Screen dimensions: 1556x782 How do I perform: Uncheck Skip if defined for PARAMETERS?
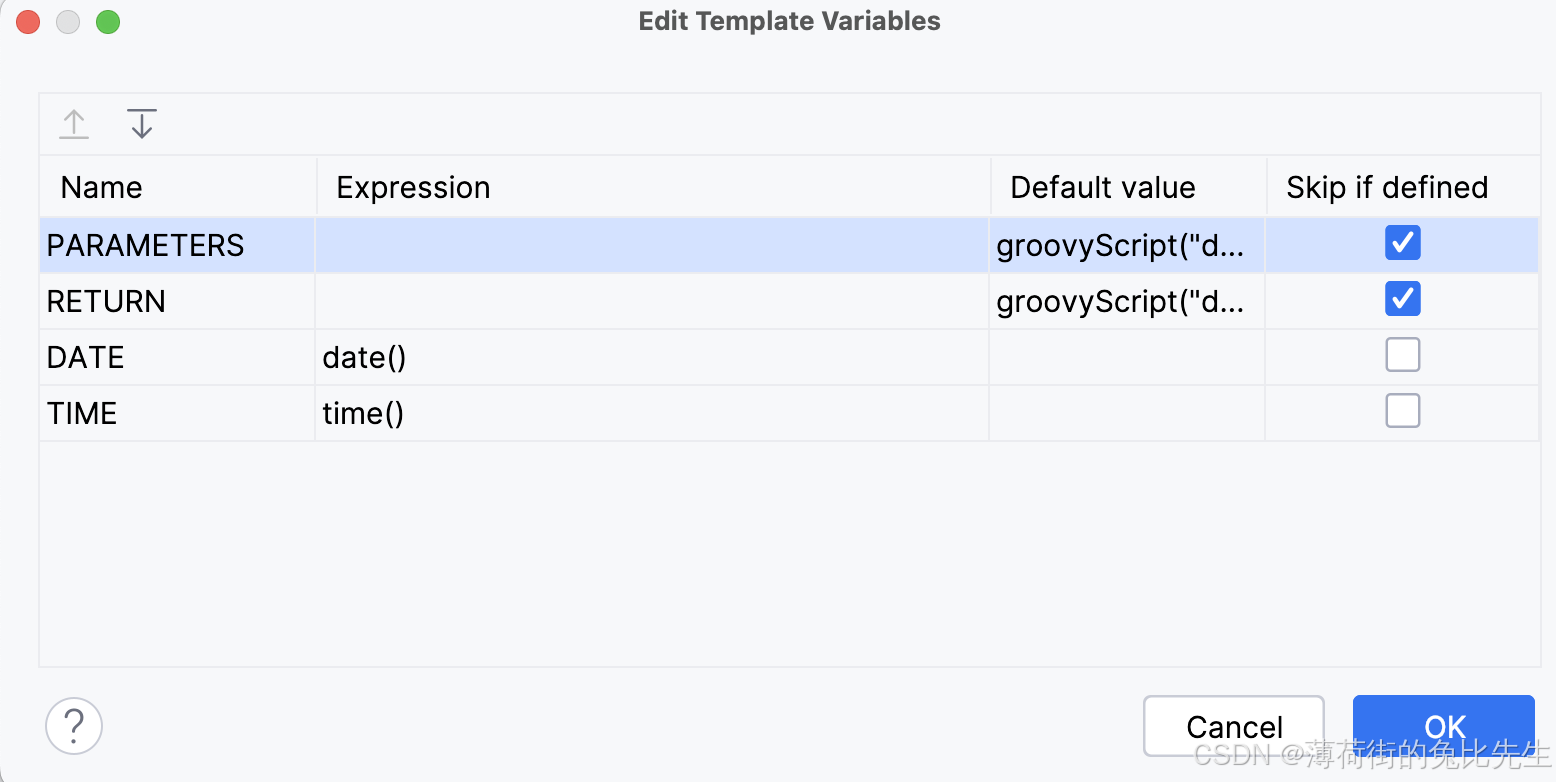[1402, 243]
